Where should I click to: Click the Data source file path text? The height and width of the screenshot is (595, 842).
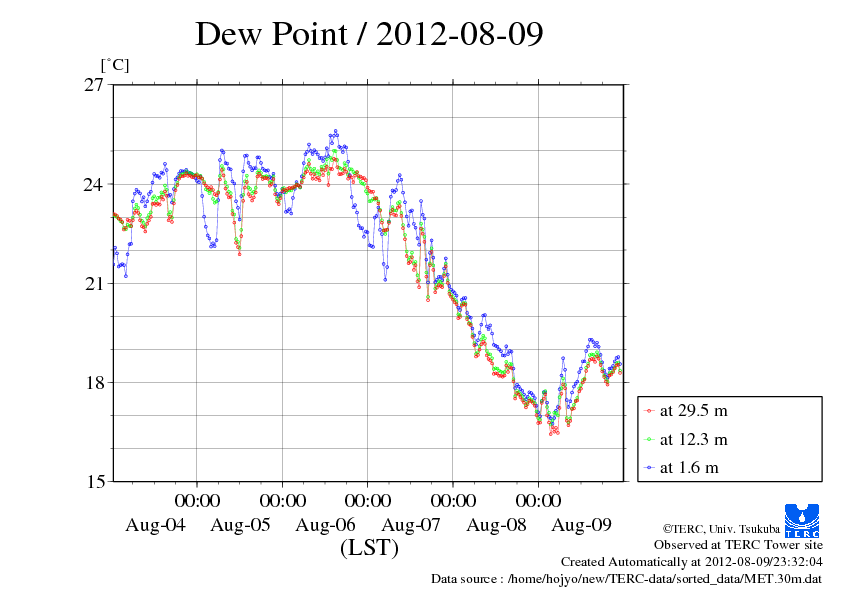pos(627,579)
